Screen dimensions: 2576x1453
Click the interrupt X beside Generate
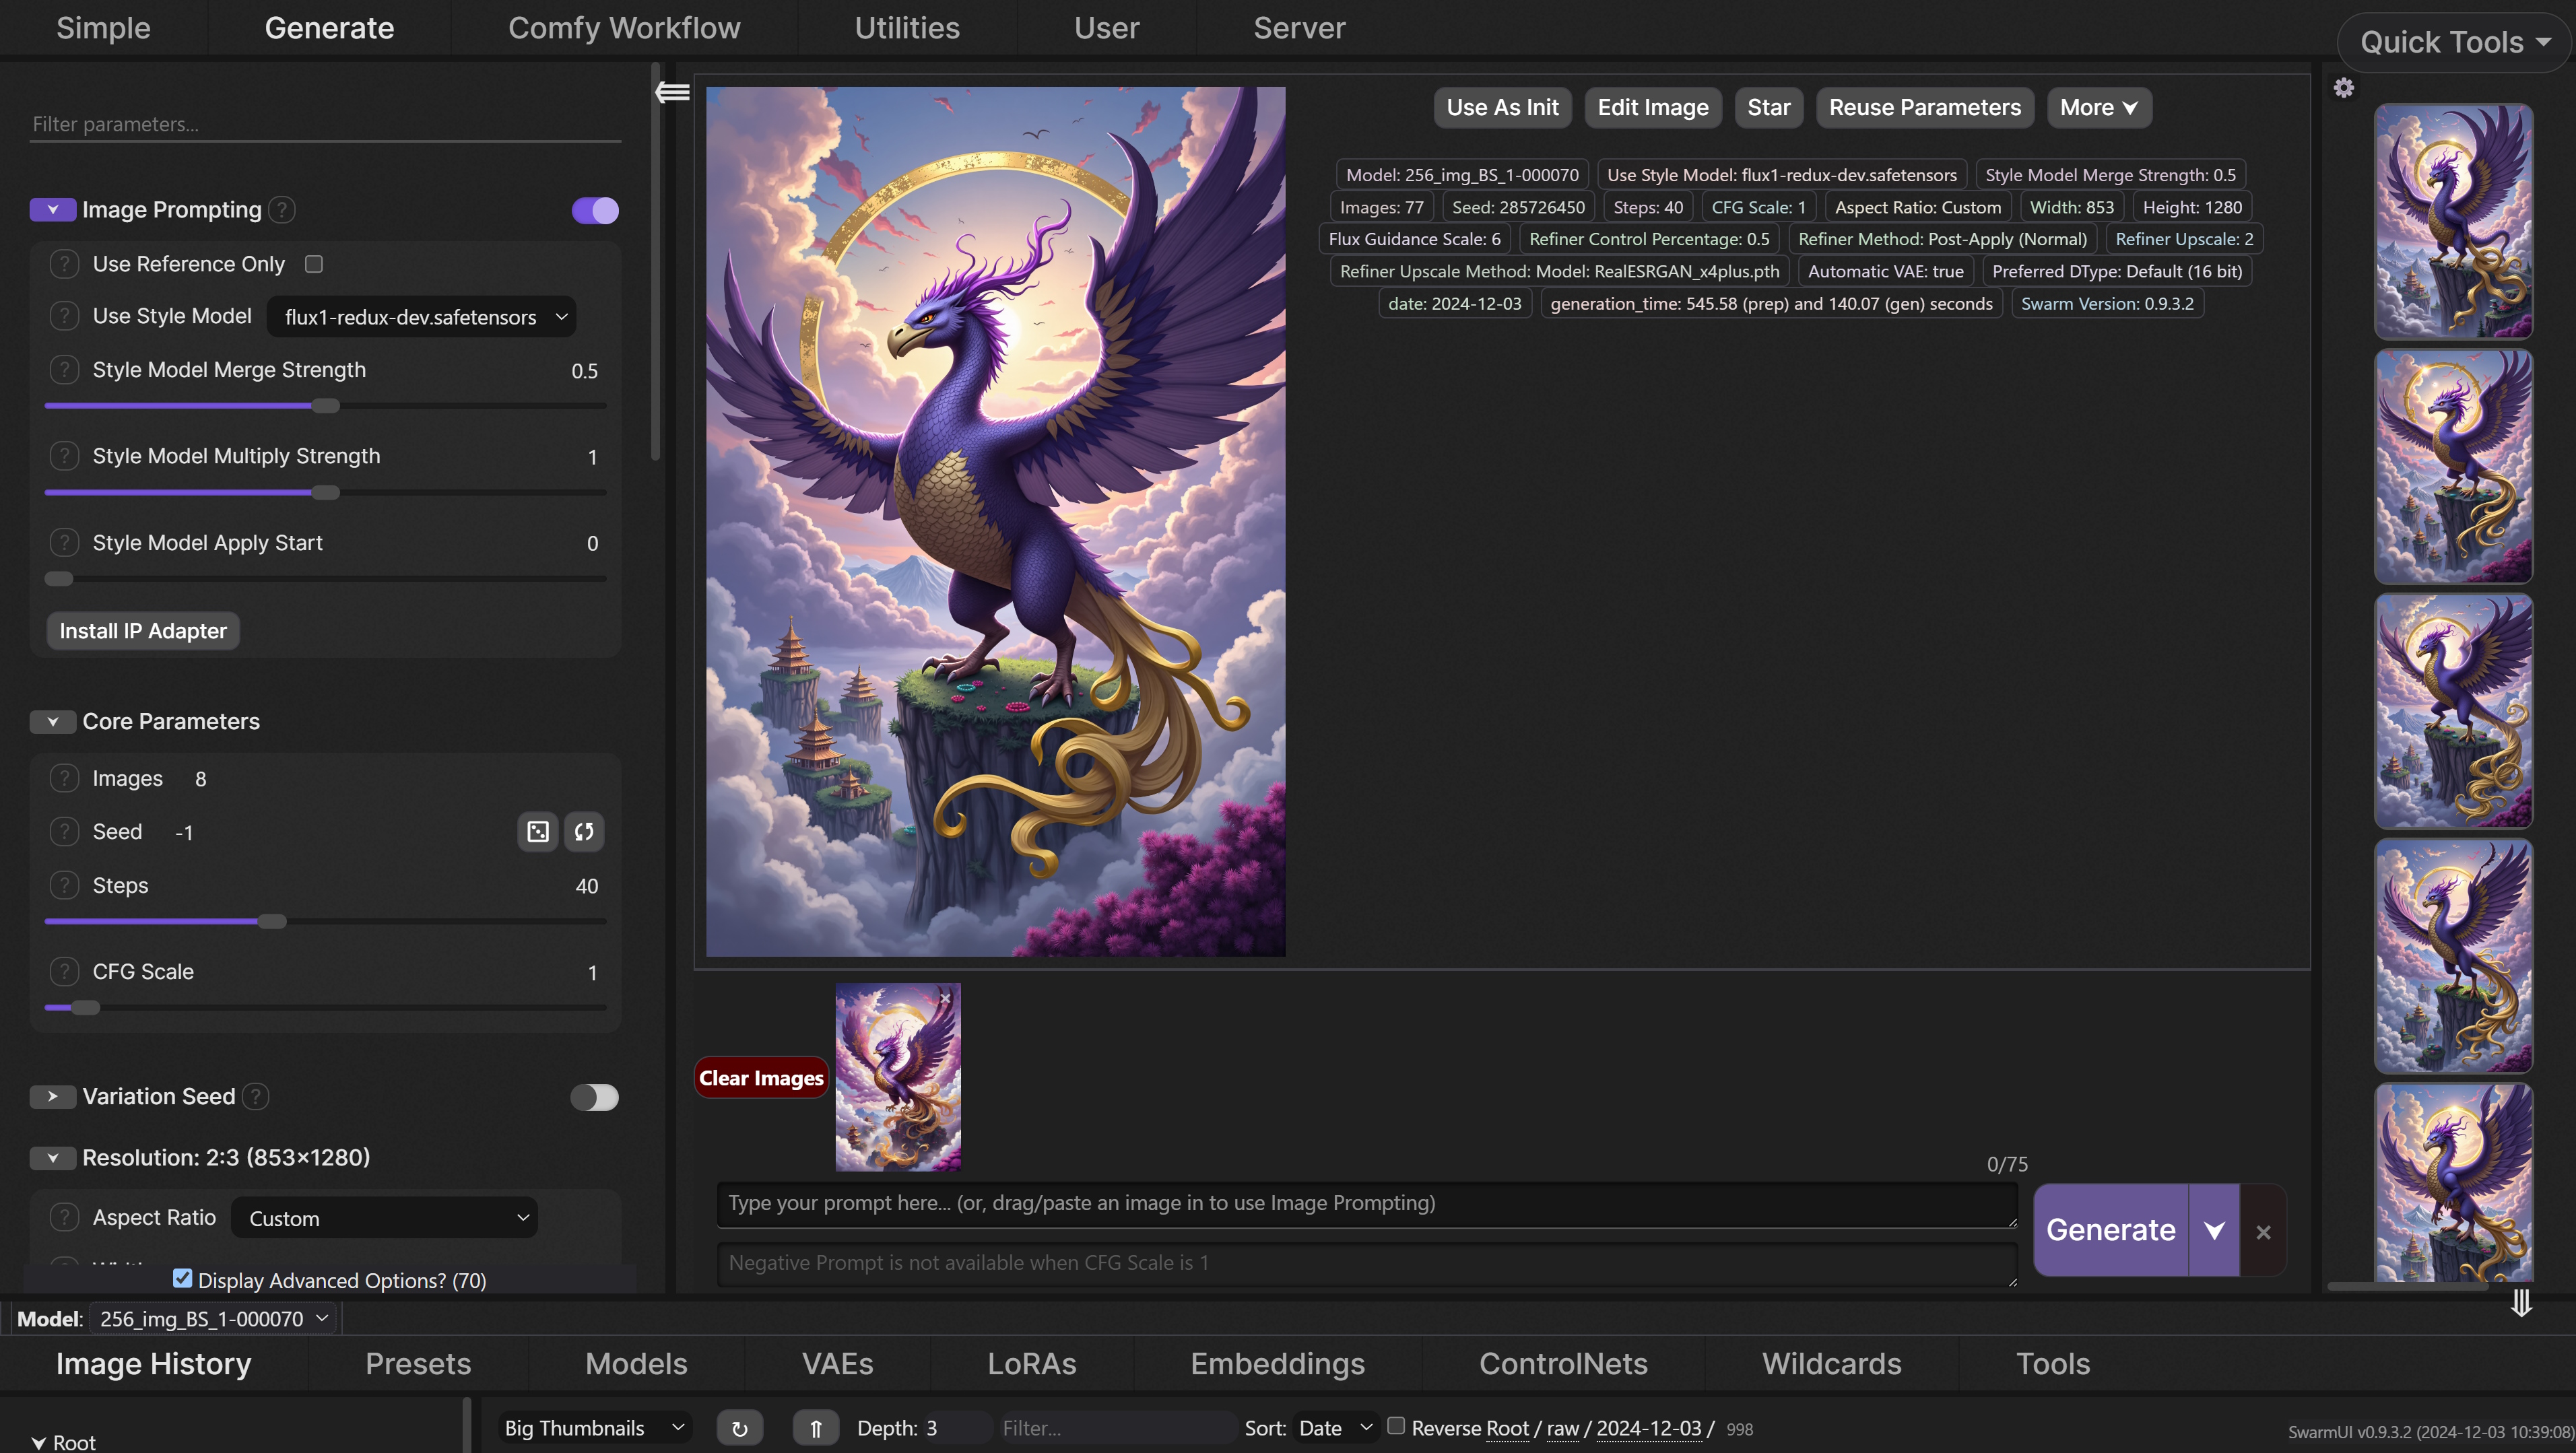coord(2263,1232)
